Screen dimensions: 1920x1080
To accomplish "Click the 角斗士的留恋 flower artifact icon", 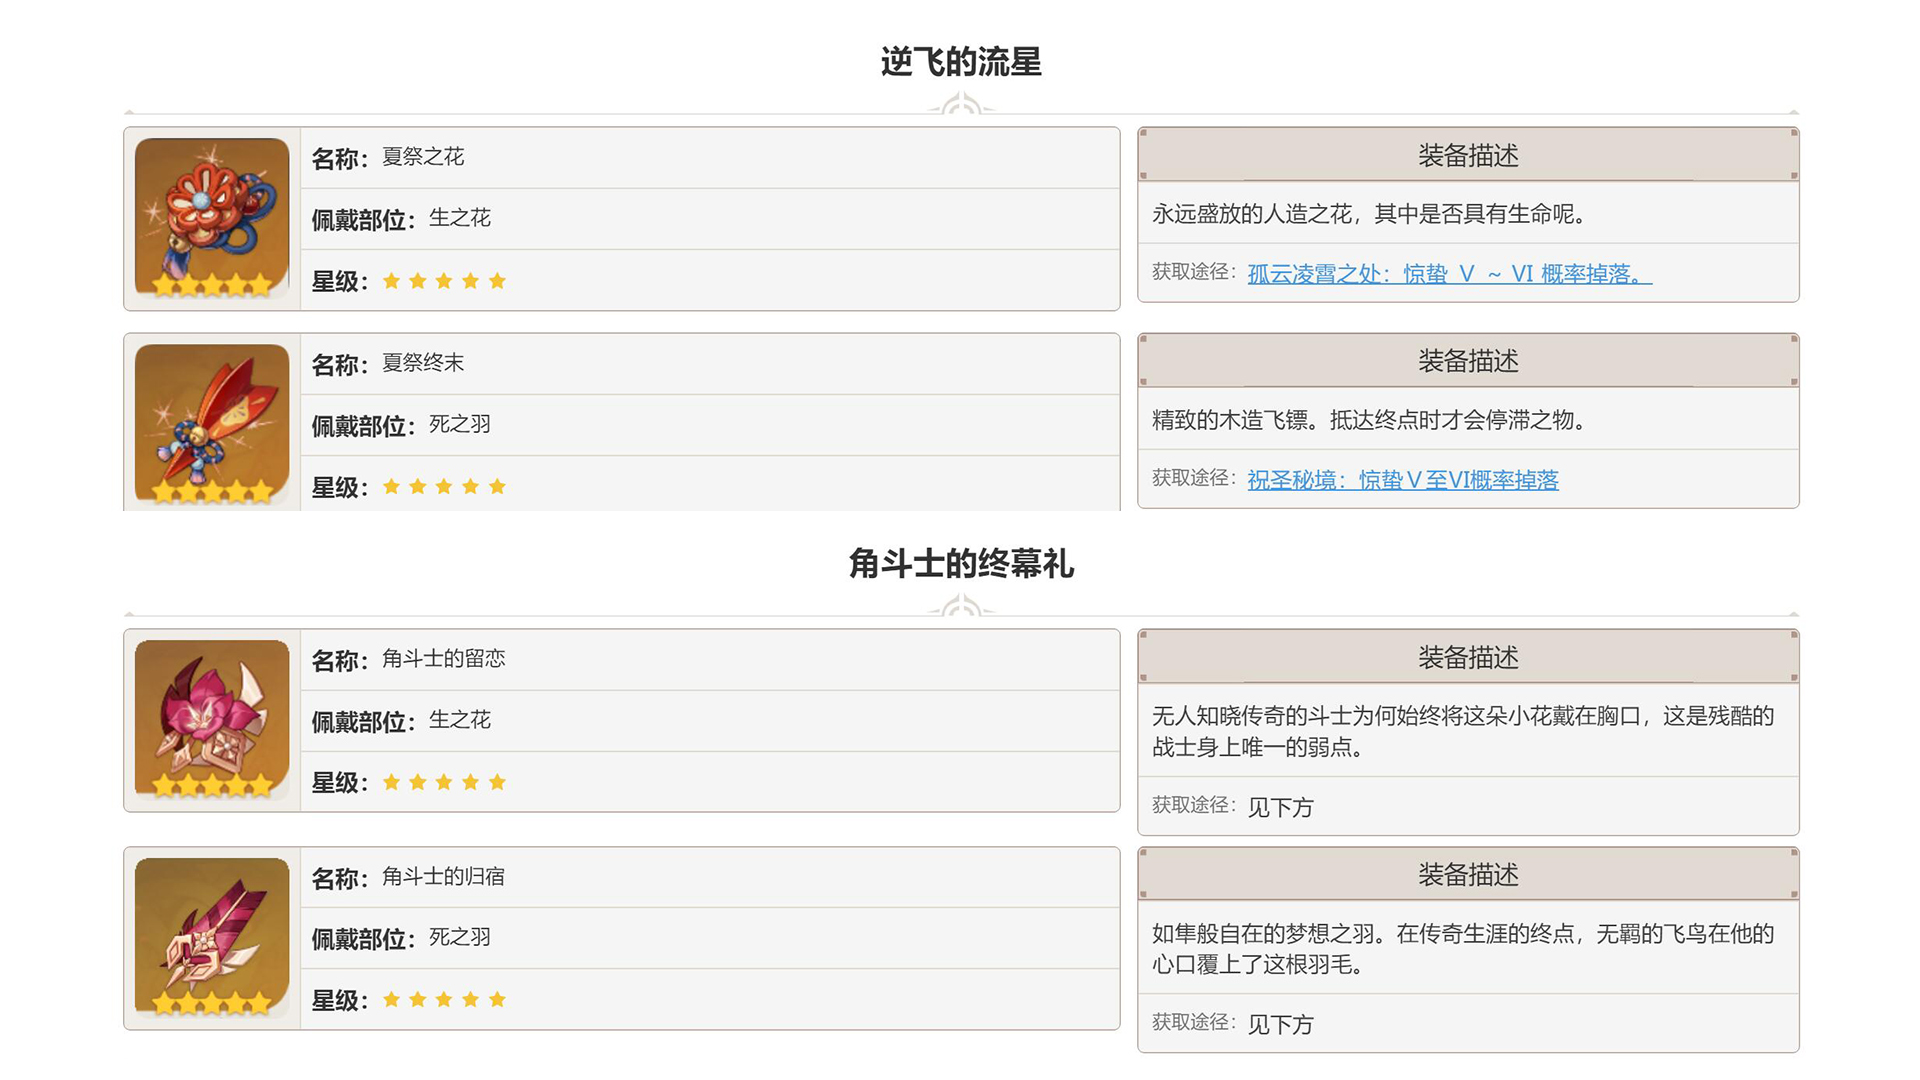I will point(212,720).
